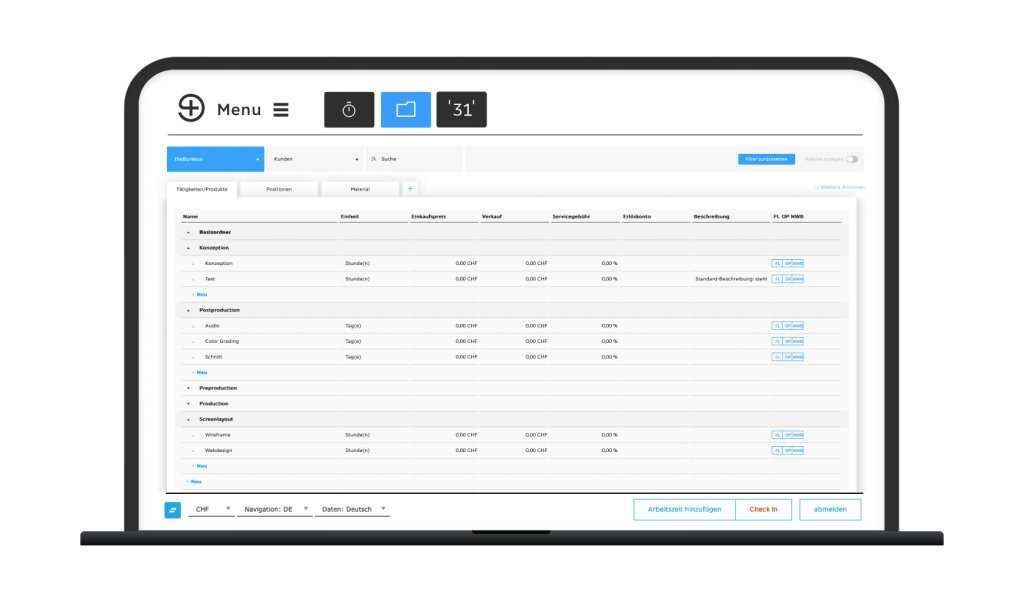Screen dimensions: 1024x596
Task: Click the Stunde(n) unit of Wireframe
Action: 357,435
